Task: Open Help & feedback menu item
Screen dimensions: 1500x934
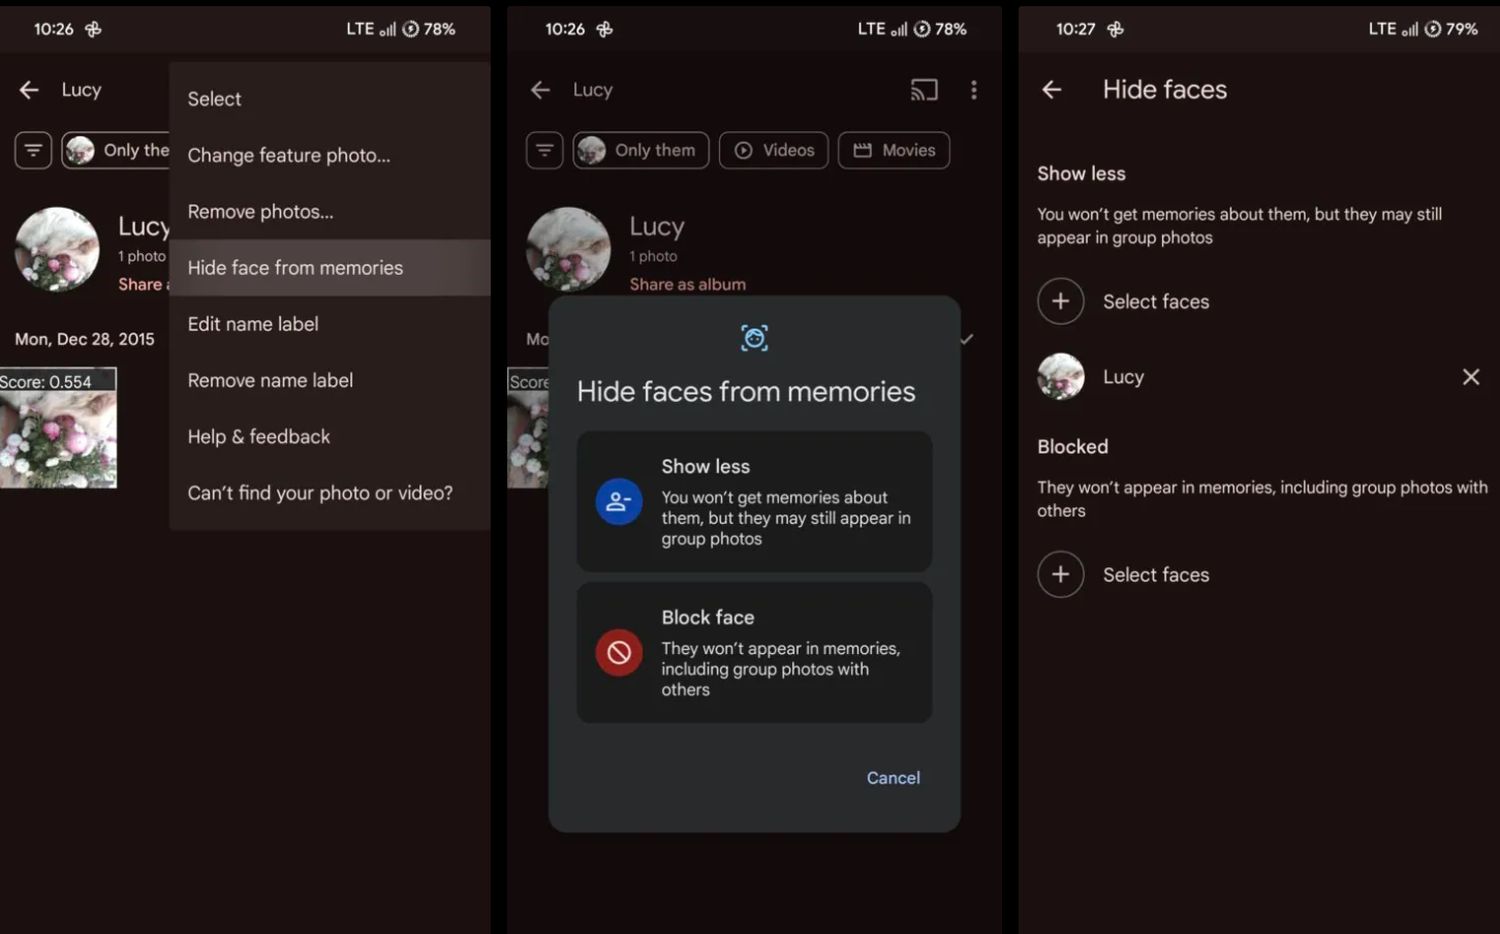Action: coord(258,437)
